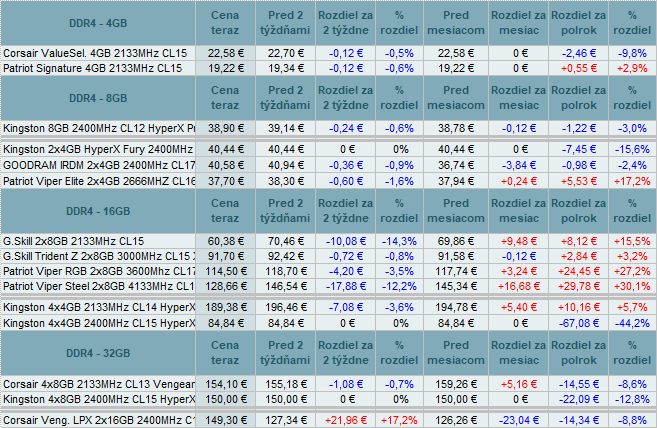Click the 70,46 € price two weeks ago
Viewport: 657px width, 428px height.
point(286,241)
